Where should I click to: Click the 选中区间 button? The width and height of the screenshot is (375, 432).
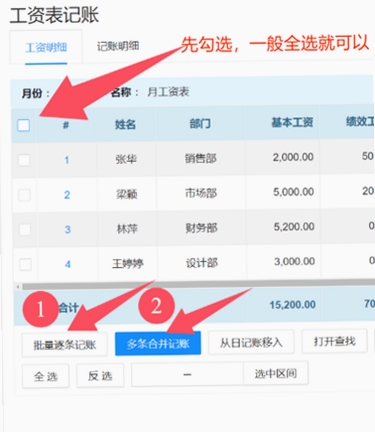(x=276, y=374)
